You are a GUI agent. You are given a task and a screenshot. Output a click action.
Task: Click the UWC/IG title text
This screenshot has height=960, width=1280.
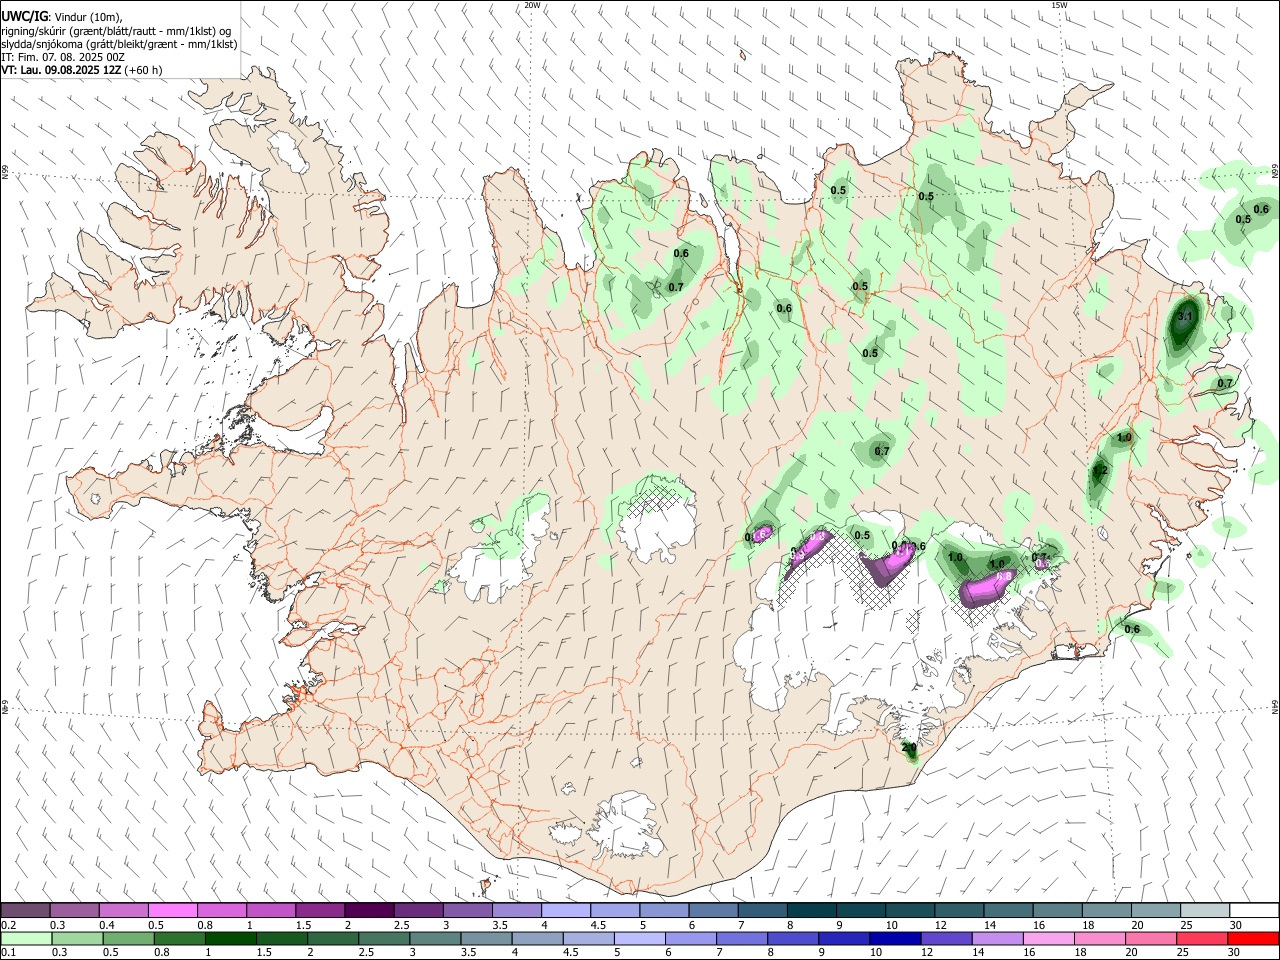pos(23,16)
